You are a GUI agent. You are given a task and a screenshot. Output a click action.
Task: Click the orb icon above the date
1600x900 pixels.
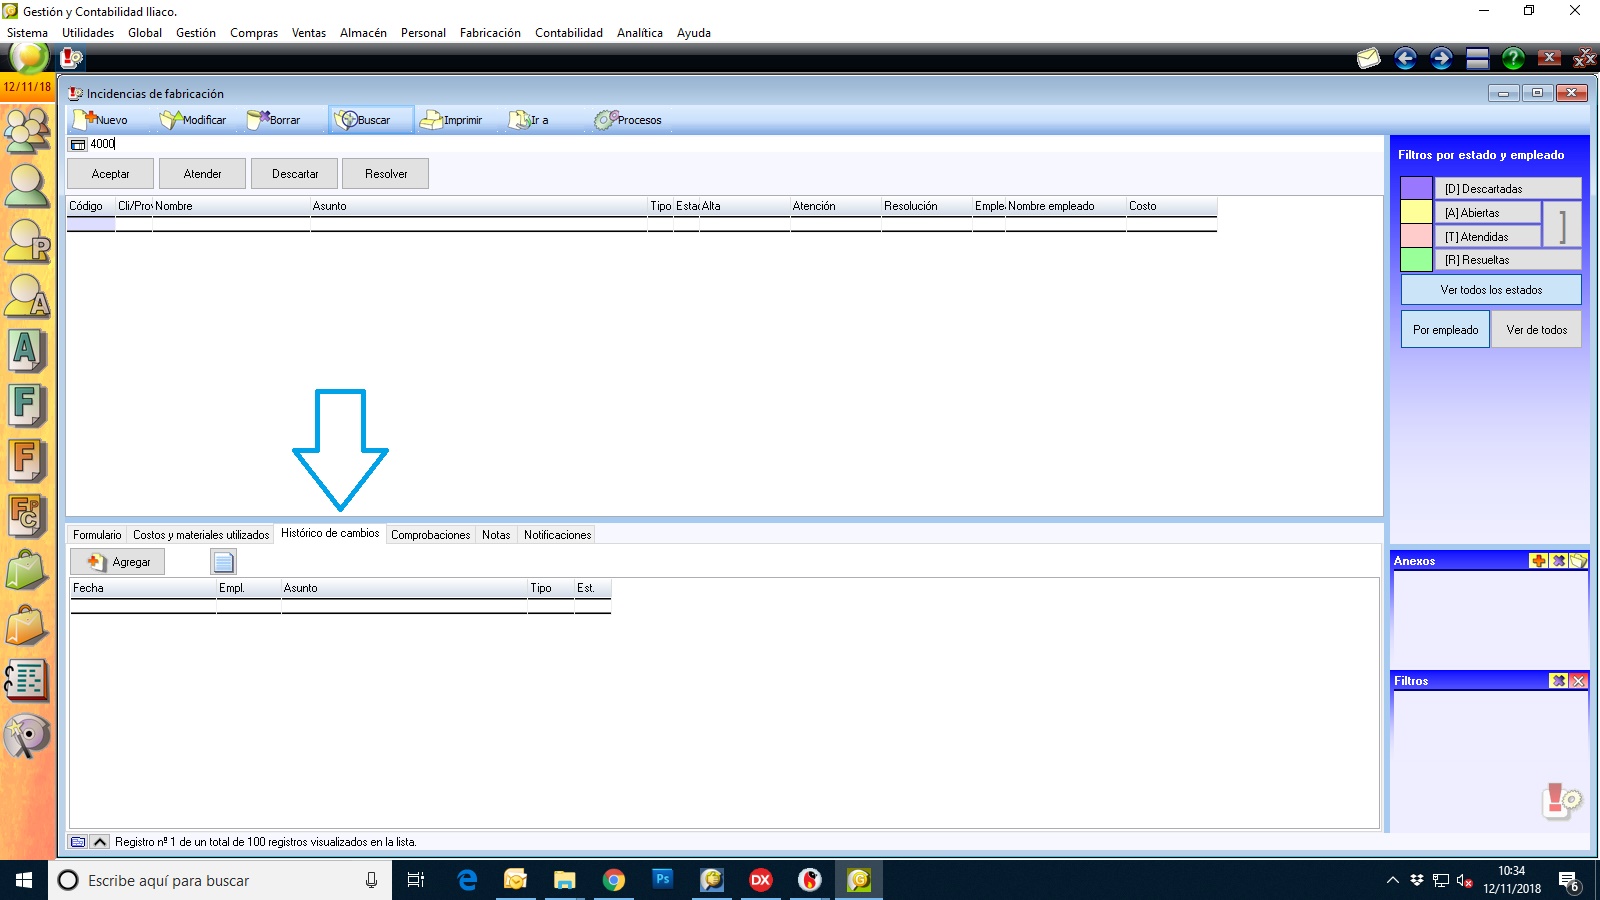pos(29,58)
